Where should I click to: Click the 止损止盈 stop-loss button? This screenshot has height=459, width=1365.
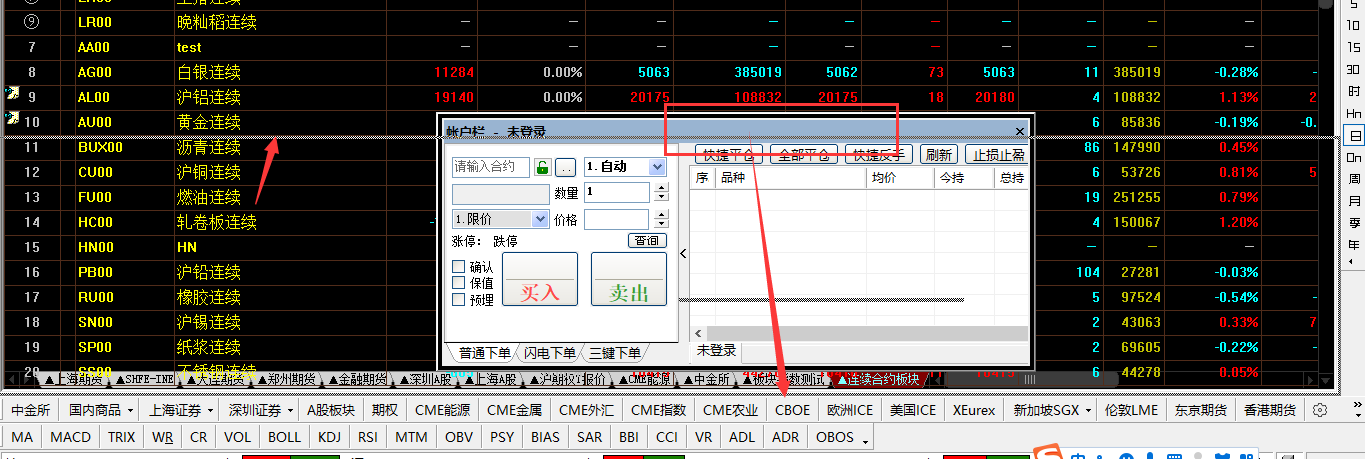pyautogui.click(x=997, y=155)
